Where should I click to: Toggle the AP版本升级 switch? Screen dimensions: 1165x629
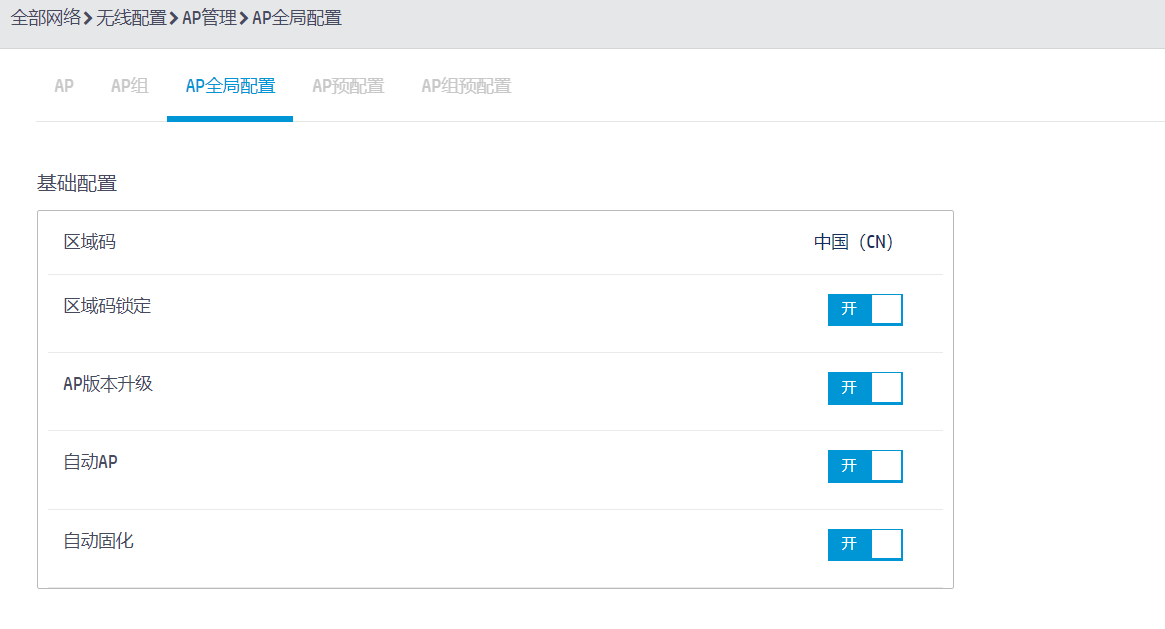865,388
